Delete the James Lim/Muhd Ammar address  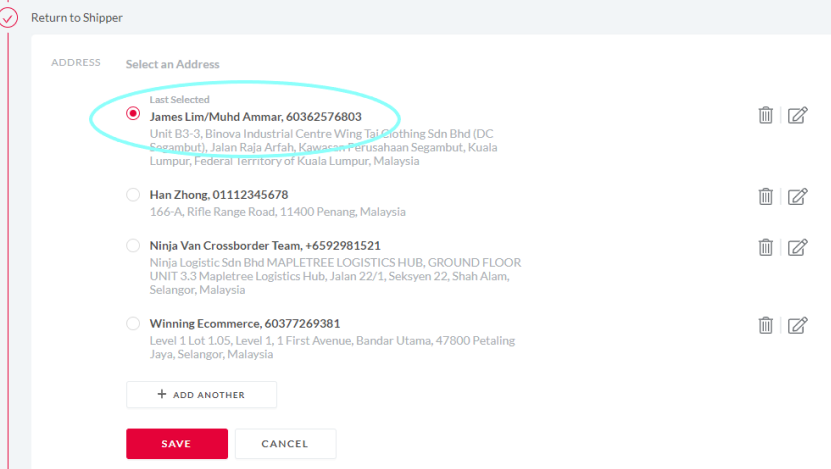pyautogui.click(x=765, y=115)
